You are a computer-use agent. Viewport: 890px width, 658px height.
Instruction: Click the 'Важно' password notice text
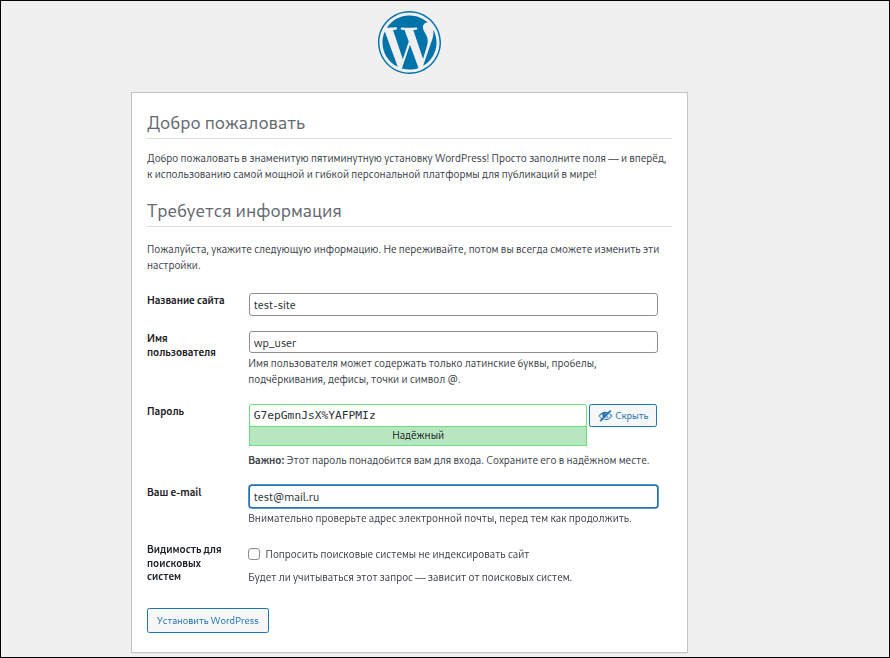tap(448, 461)
